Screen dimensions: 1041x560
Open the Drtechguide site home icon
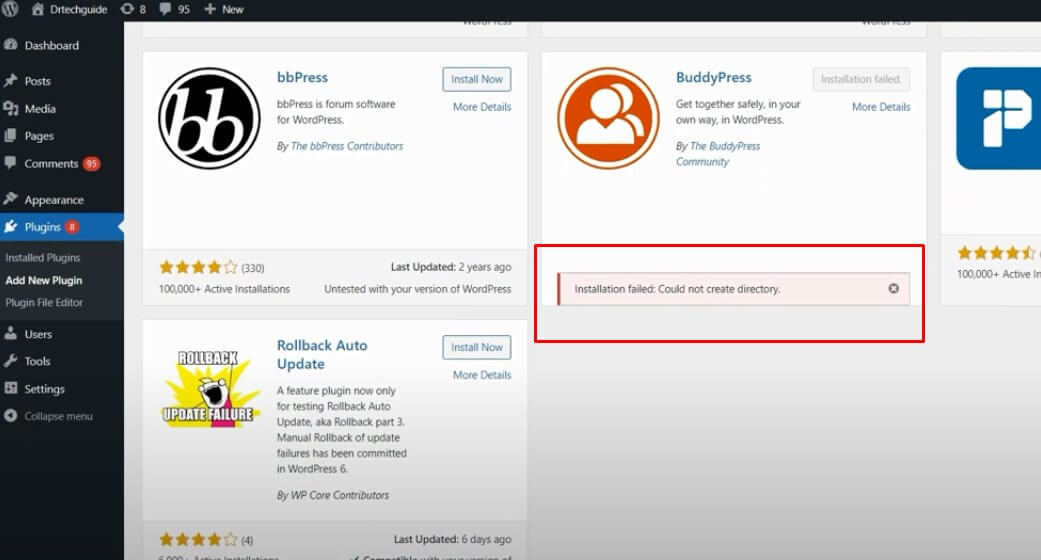[38, 9]
